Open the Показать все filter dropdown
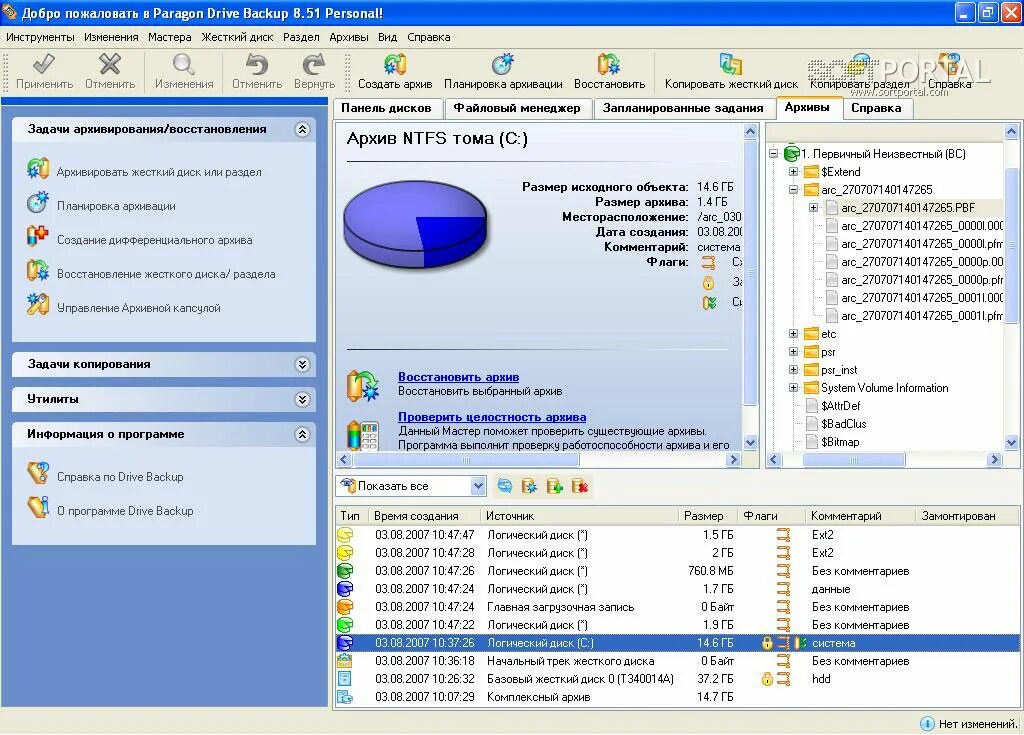Image resolution: width=1024 pixels, height=735 pixels. tap(478, 485)
